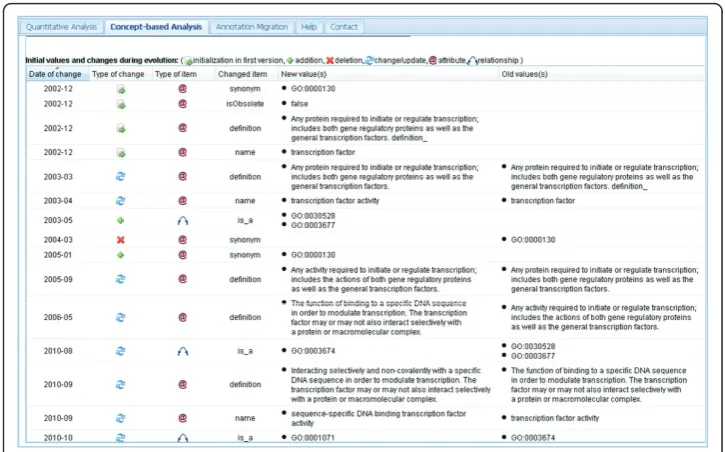This screenshot has width=725, height=452.
Task: Select the Concept-based Analysis tab
Action: pyautogui.click(x=156, y=27)
